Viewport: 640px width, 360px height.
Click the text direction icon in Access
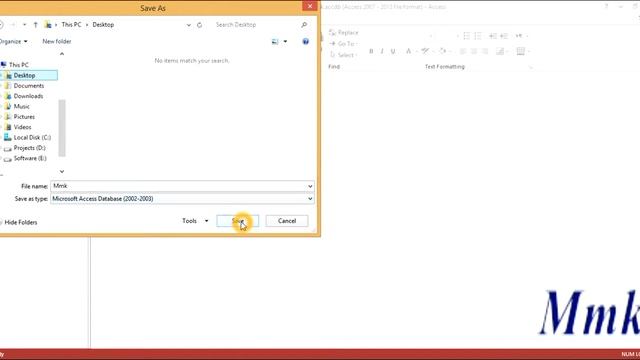[x=519, y=36]
